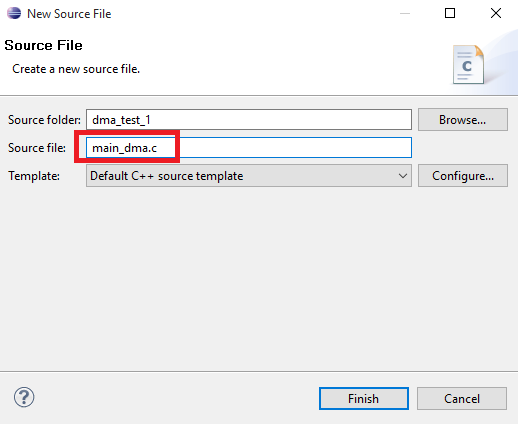Click the 'Template:' label
Image resolution: width=518 pixels, height=424 pixels.
tap(34, 176)
